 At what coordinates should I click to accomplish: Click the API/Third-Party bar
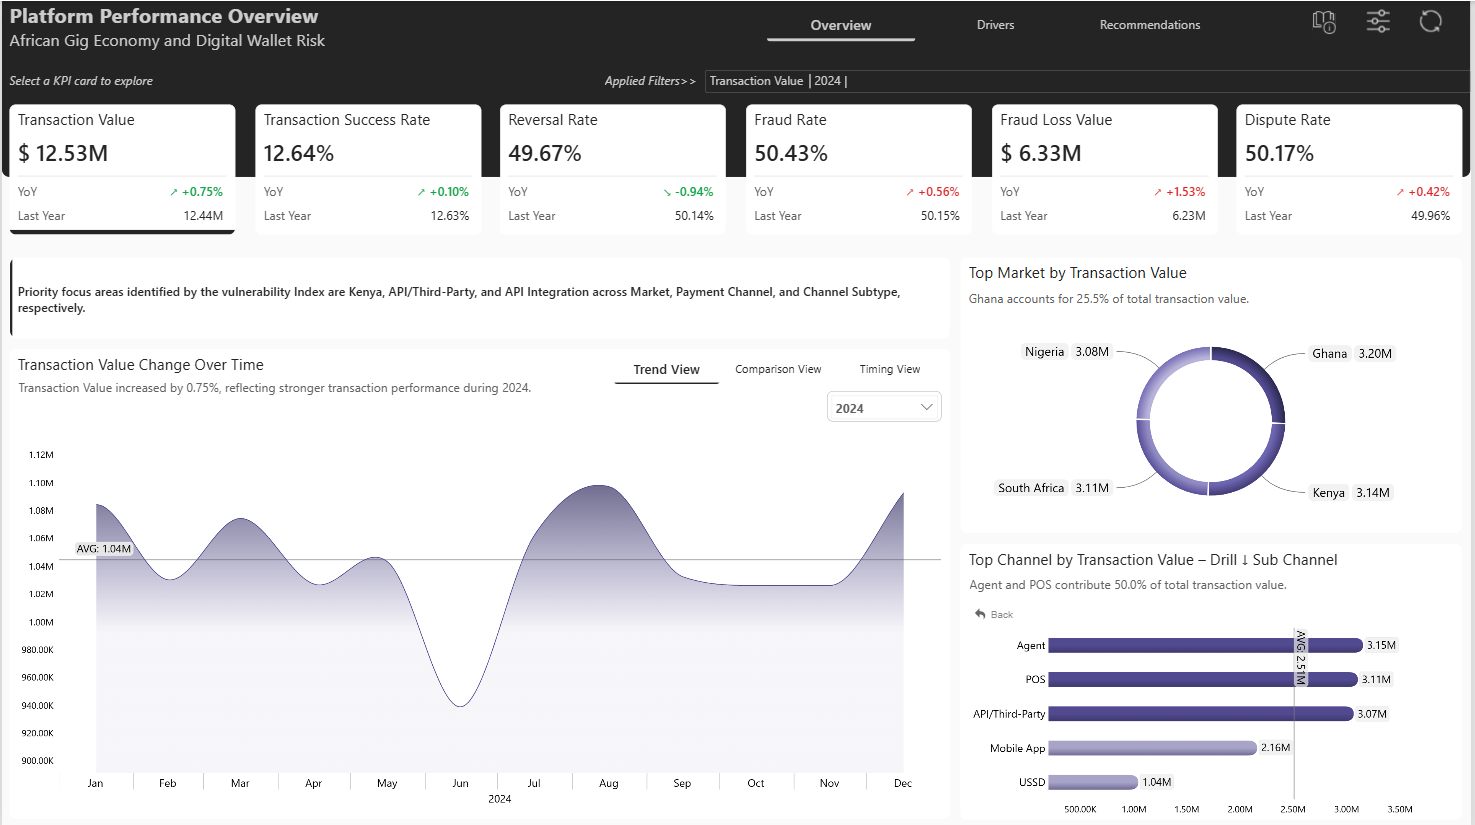coord(1201,714)
